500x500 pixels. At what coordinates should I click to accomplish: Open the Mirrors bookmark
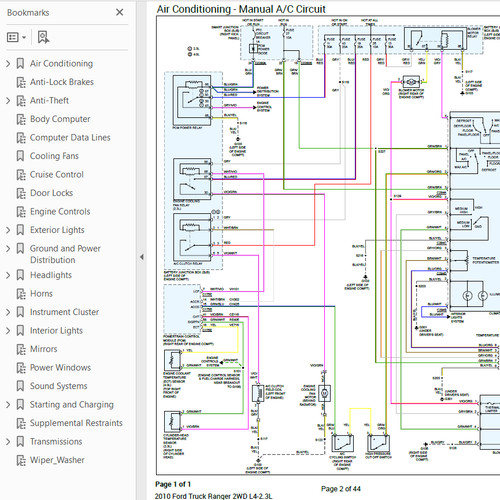(43, 349)
